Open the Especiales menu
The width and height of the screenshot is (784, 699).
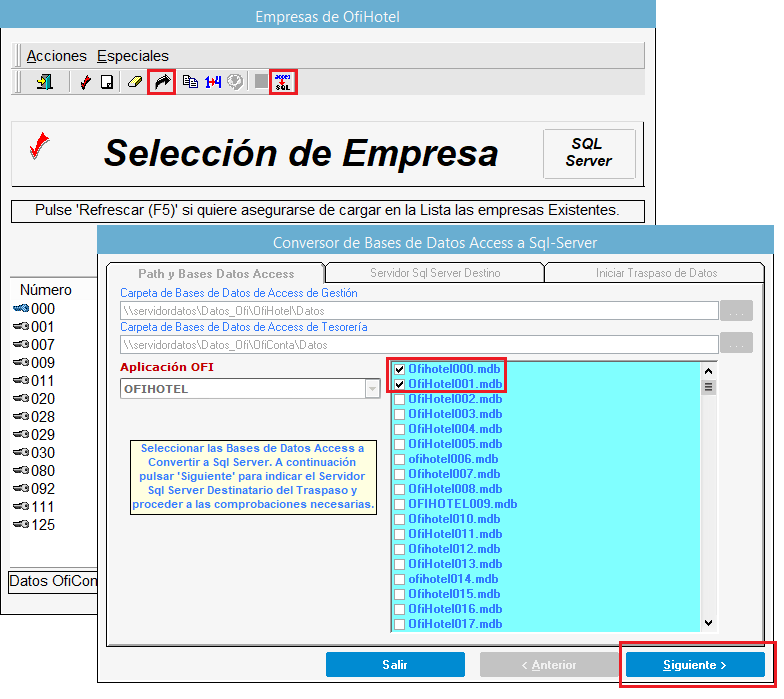[132, 56]
